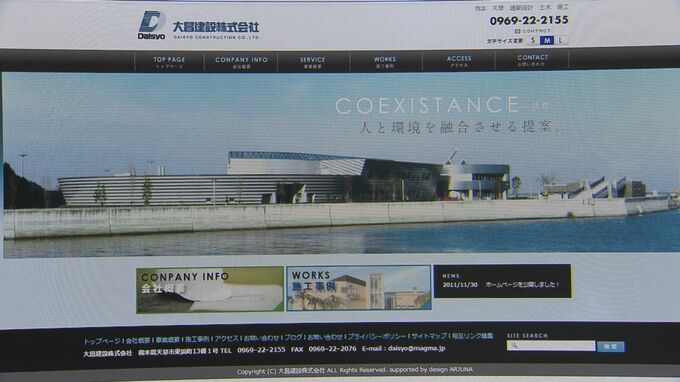Click the CONPANY INFO 会社概要 banner
The width and height of the screenshot is (680, 382).
[x=210, y=290]
